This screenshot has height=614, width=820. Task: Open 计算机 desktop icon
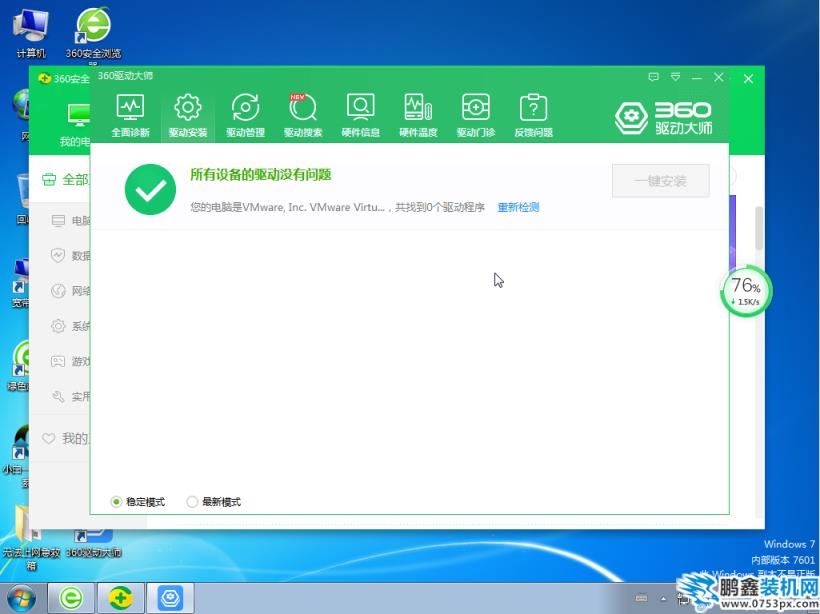point(31,33)
